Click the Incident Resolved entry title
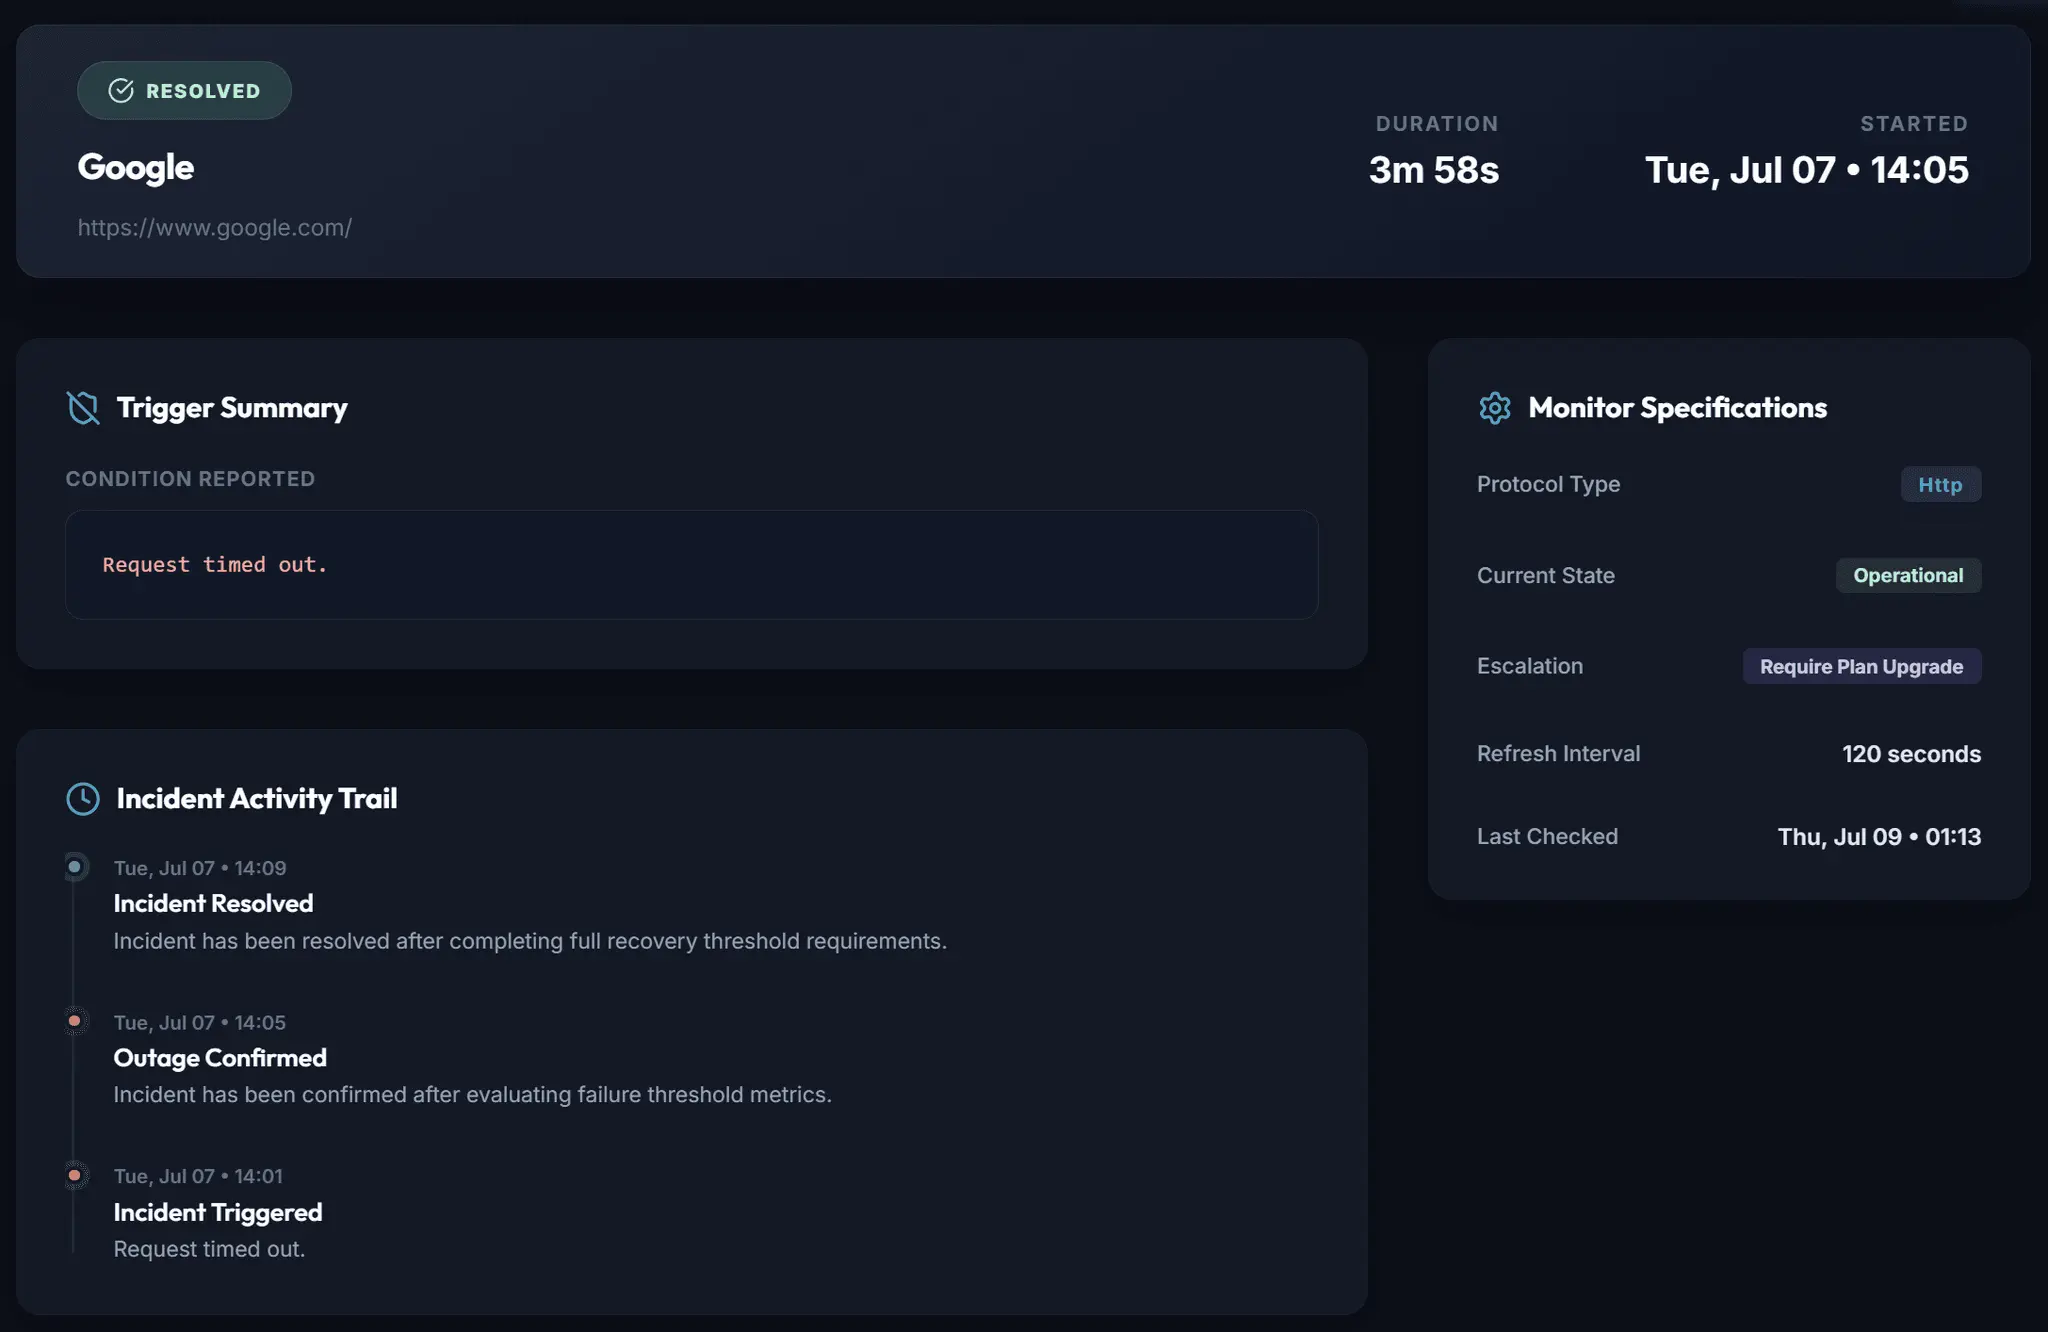 tap(213, 903)
